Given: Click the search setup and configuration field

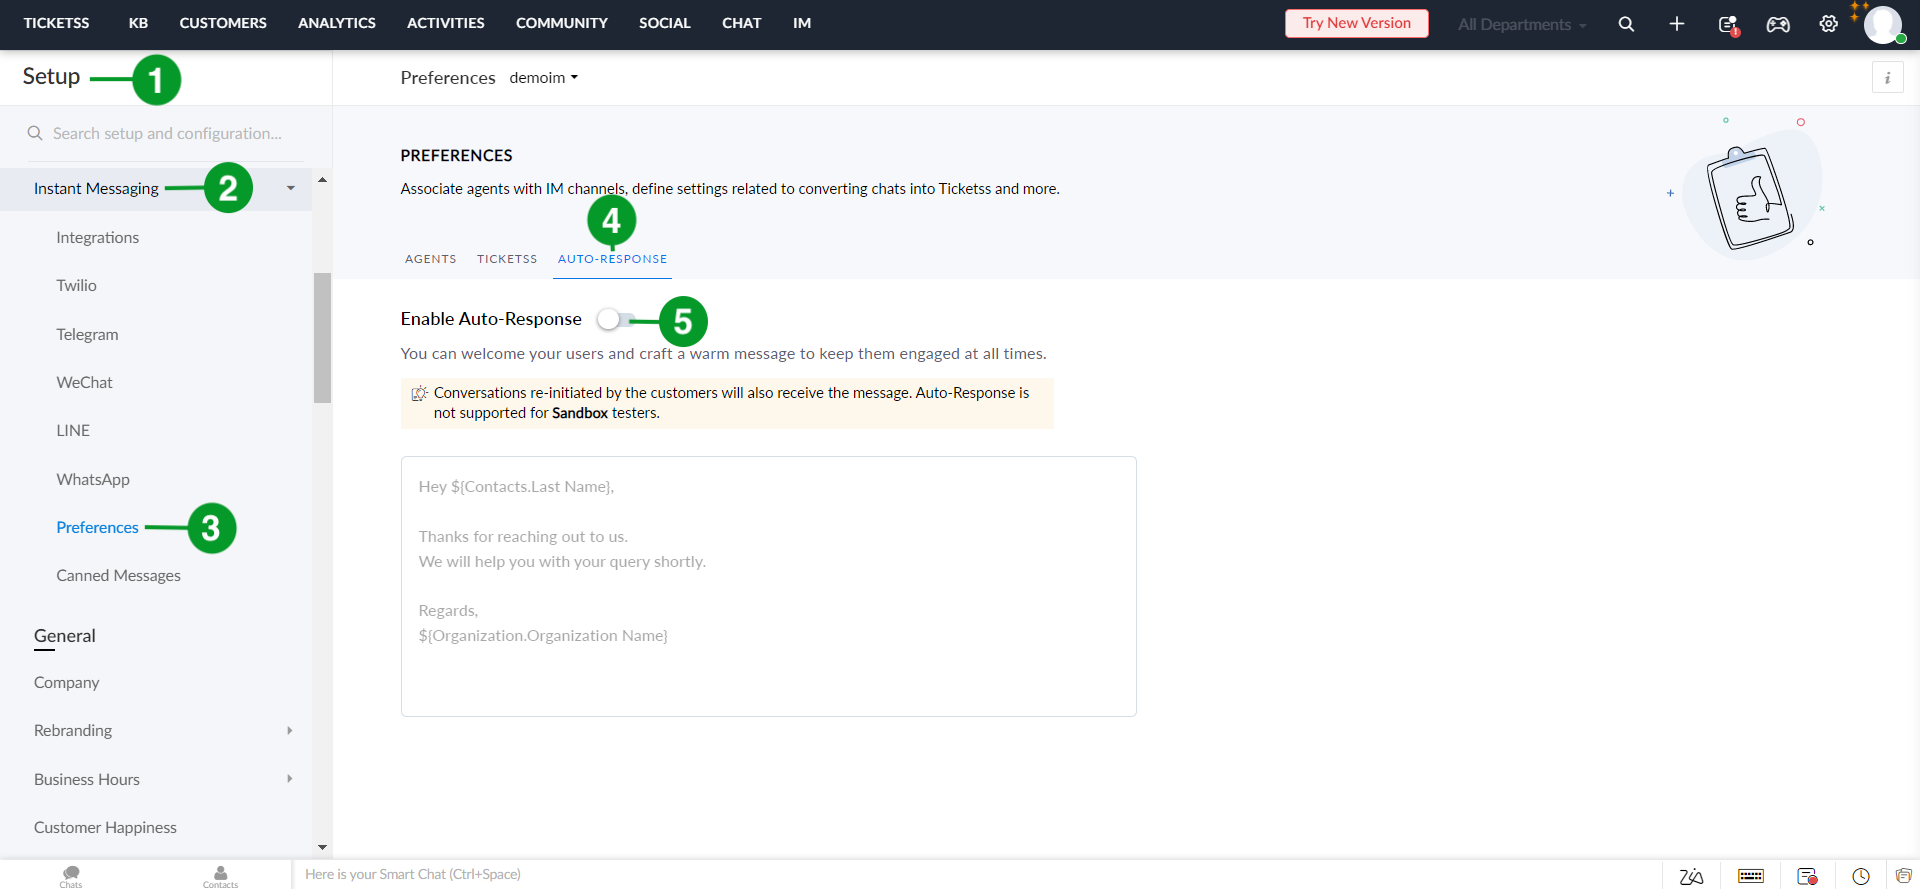Looking at the screenshot, I should click(167, 133).
